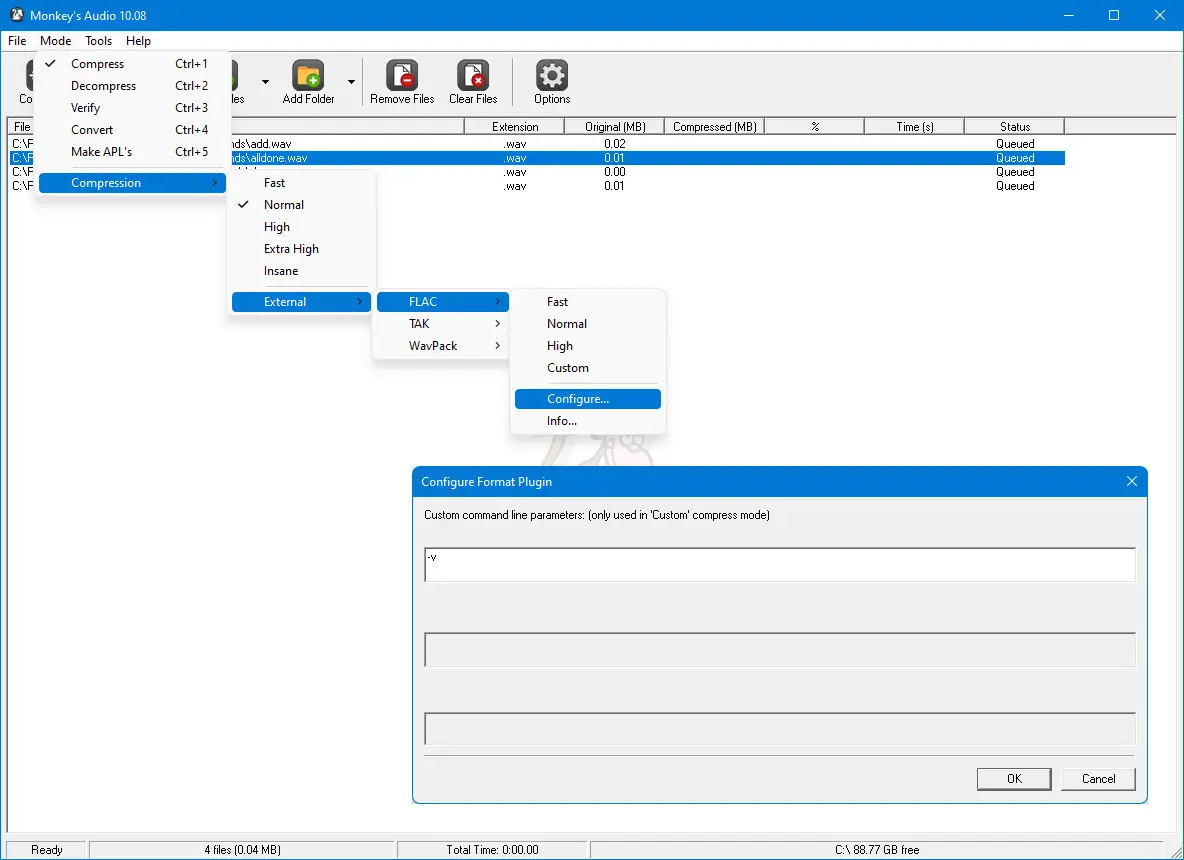Click the second disabled parameter field

[780, 649]
